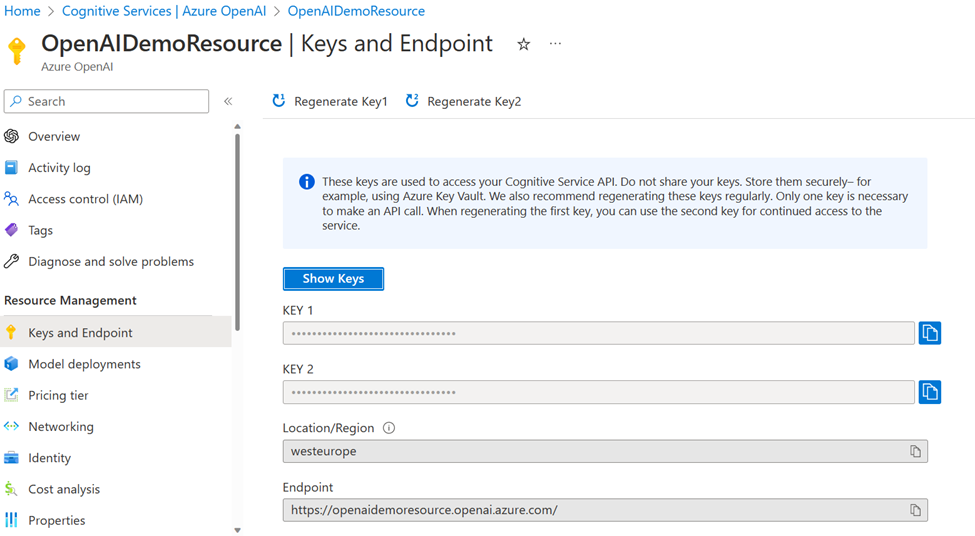Screen dimensions: 975x536
Task: Click the Pricing tier icon
Action: coord(11,394)
